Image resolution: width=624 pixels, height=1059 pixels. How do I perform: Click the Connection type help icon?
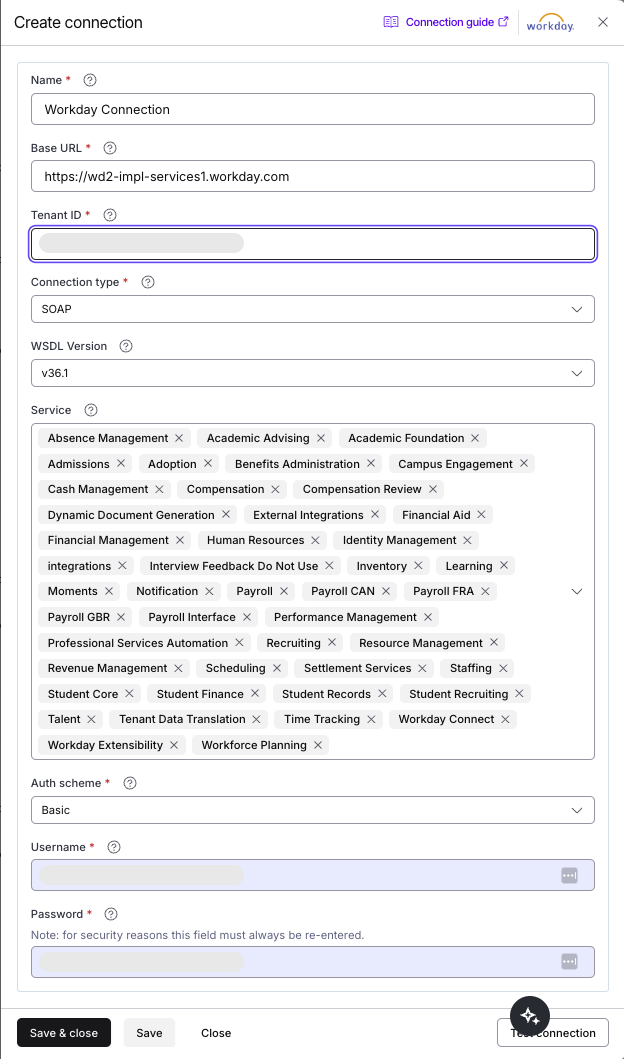[x=148, y=282]
